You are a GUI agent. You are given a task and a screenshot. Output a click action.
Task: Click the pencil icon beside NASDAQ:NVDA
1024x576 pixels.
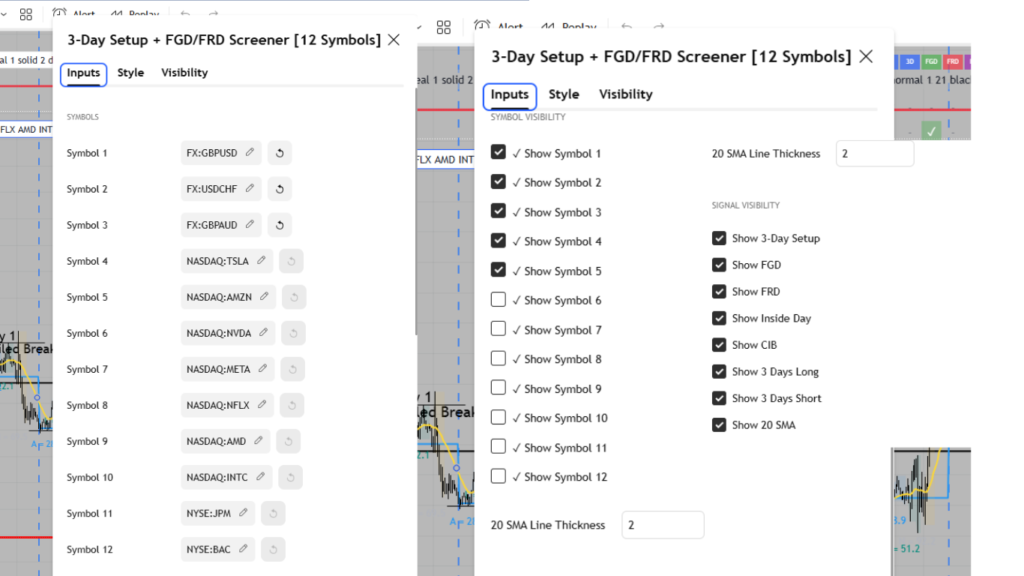[264, 333]
